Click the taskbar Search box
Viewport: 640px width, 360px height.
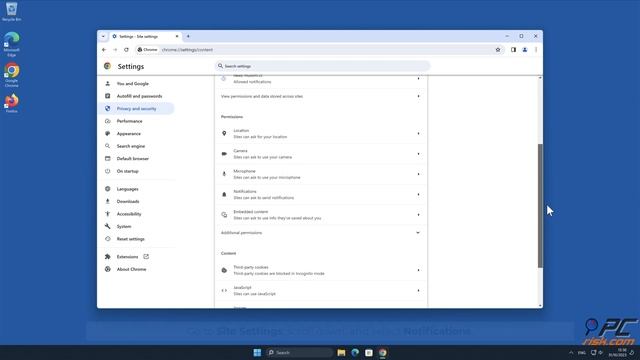pyautogui.click(x=299, y=353)
